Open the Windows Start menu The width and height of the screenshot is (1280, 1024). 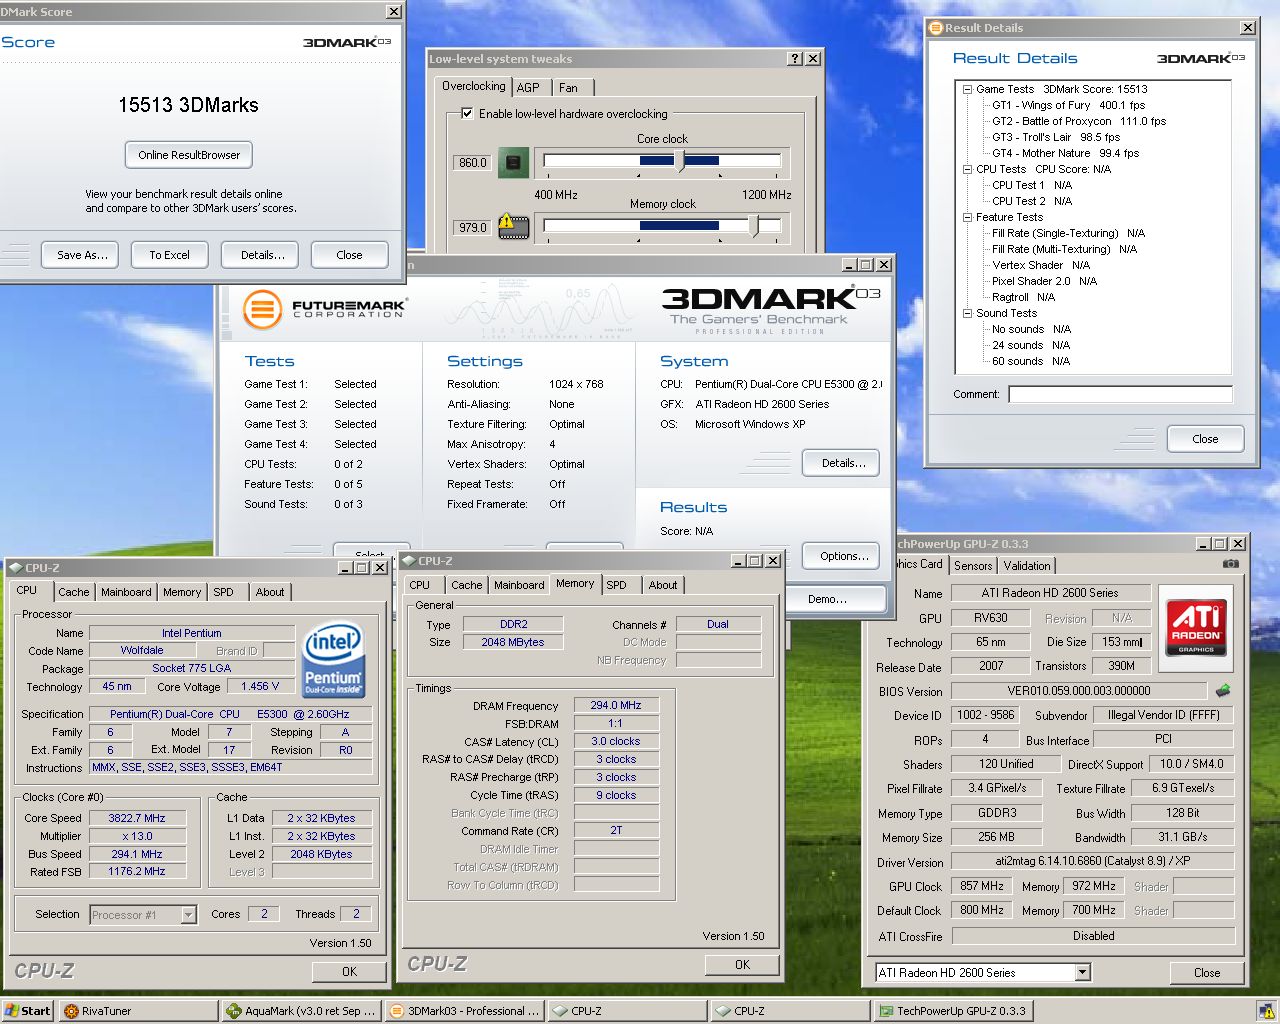(x=27, y=1011)
